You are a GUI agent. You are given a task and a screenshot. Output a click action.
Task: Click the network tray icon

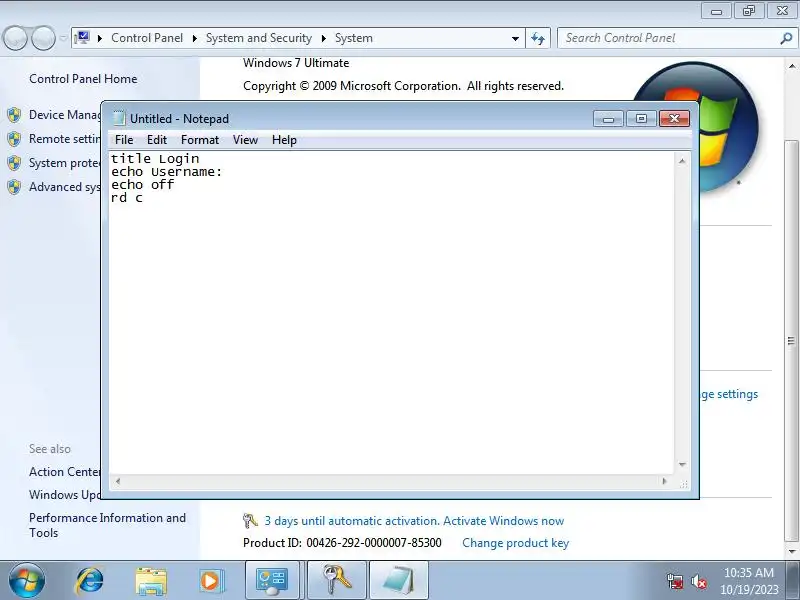(x=674, y=581)
